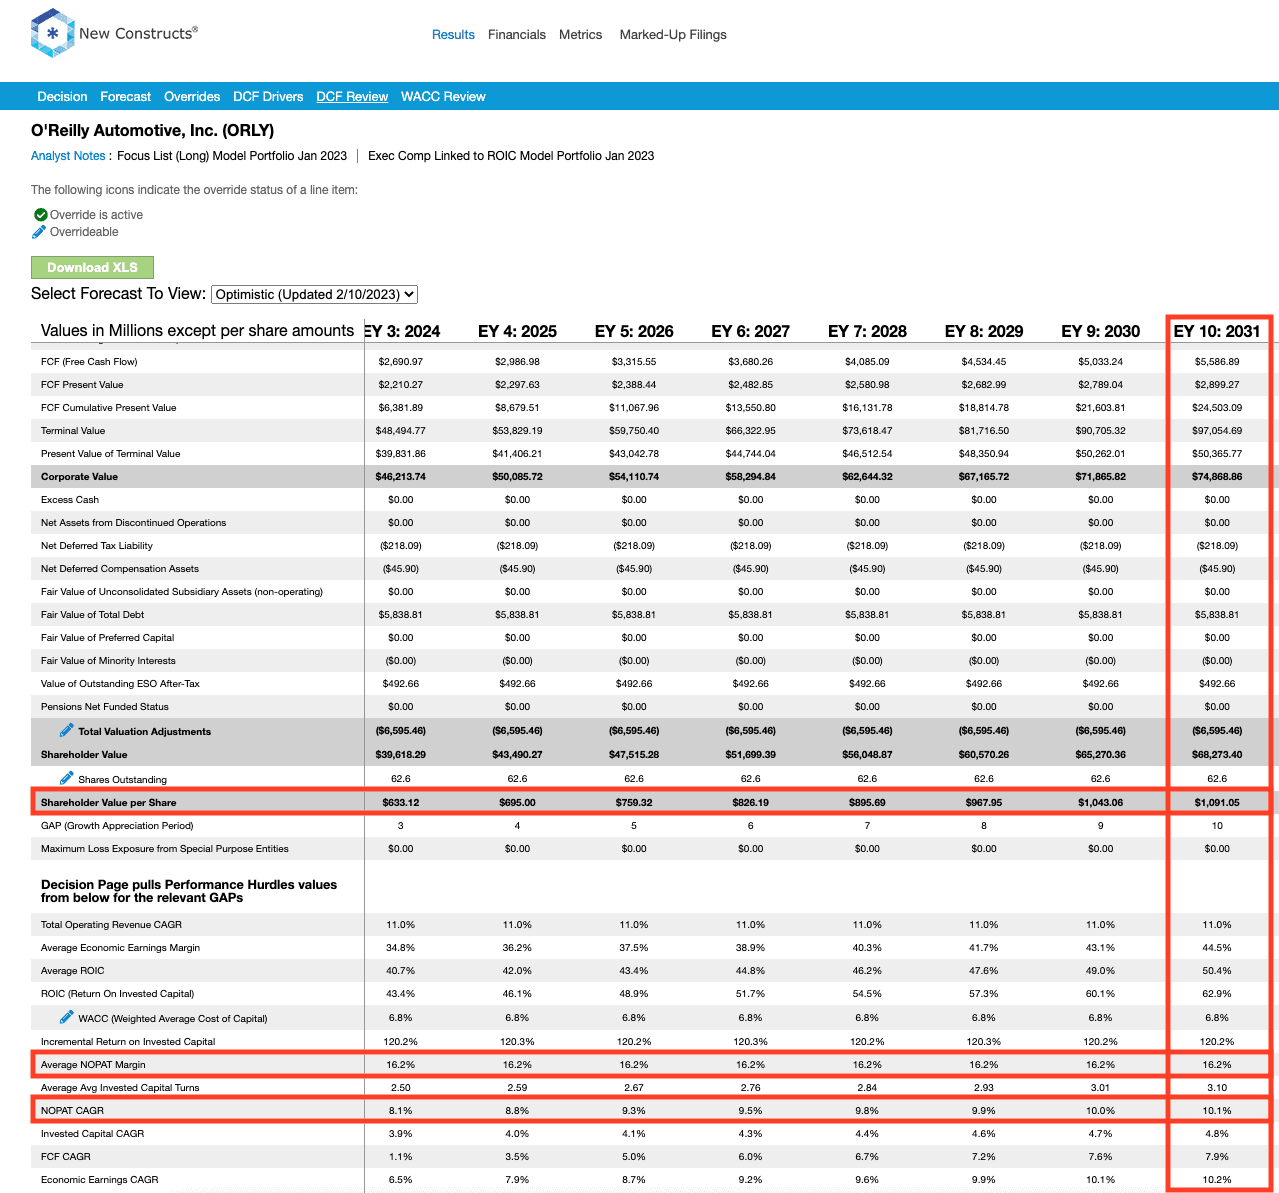Click the Net Deferred Tax Liability label
Image resolution: width=1279 pixels, height=1193 pixels.
(97, 546)
